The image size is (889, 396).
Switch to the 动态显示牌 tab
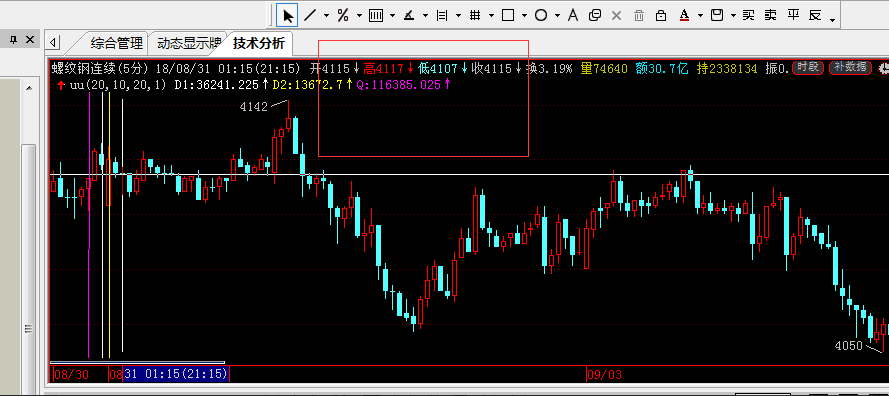pos(189,43)
